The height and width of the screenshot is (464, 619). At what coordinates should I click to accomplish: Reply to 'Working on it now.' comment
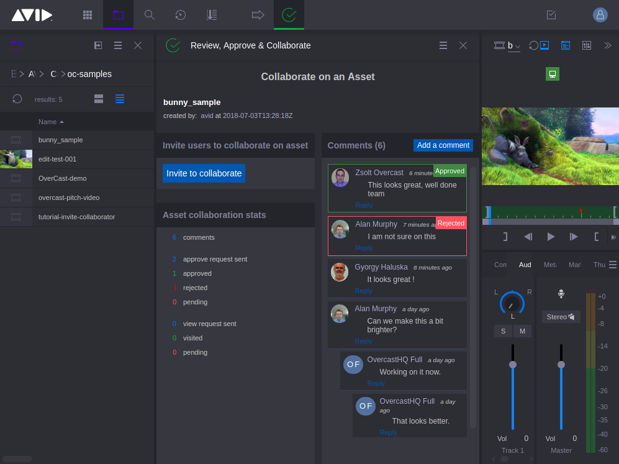coord(376,383)
